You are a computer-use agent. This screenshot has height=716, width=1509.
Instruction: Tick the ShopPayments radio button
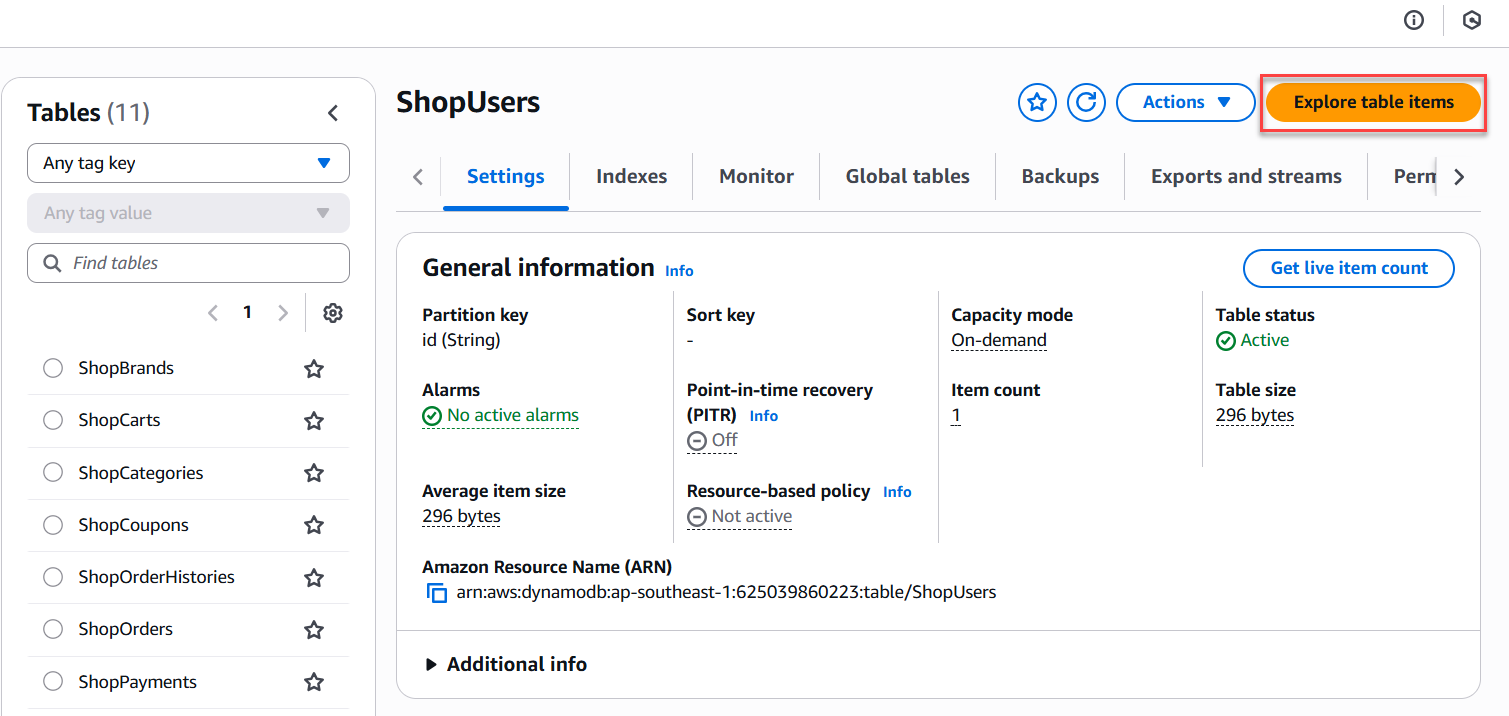point(53,682)
